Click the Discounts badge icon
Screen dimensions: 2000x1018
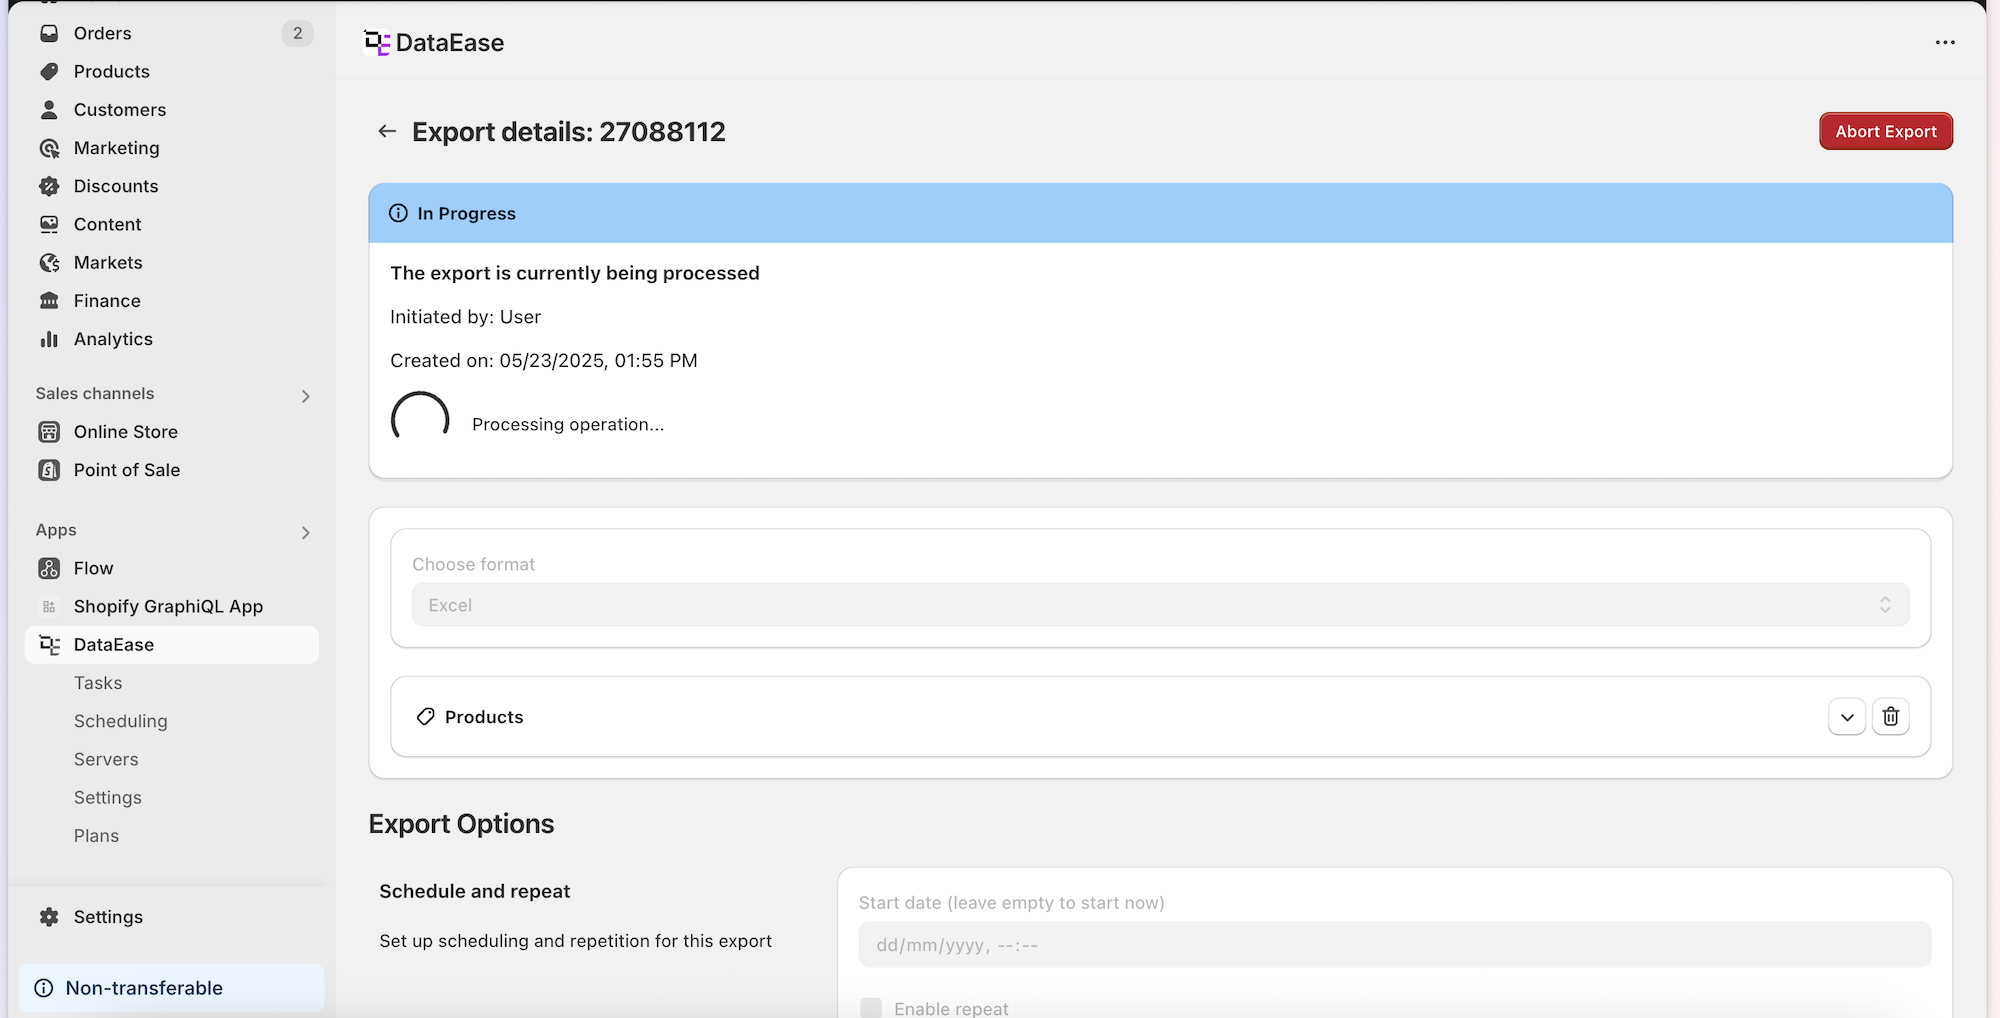[49, 186]
